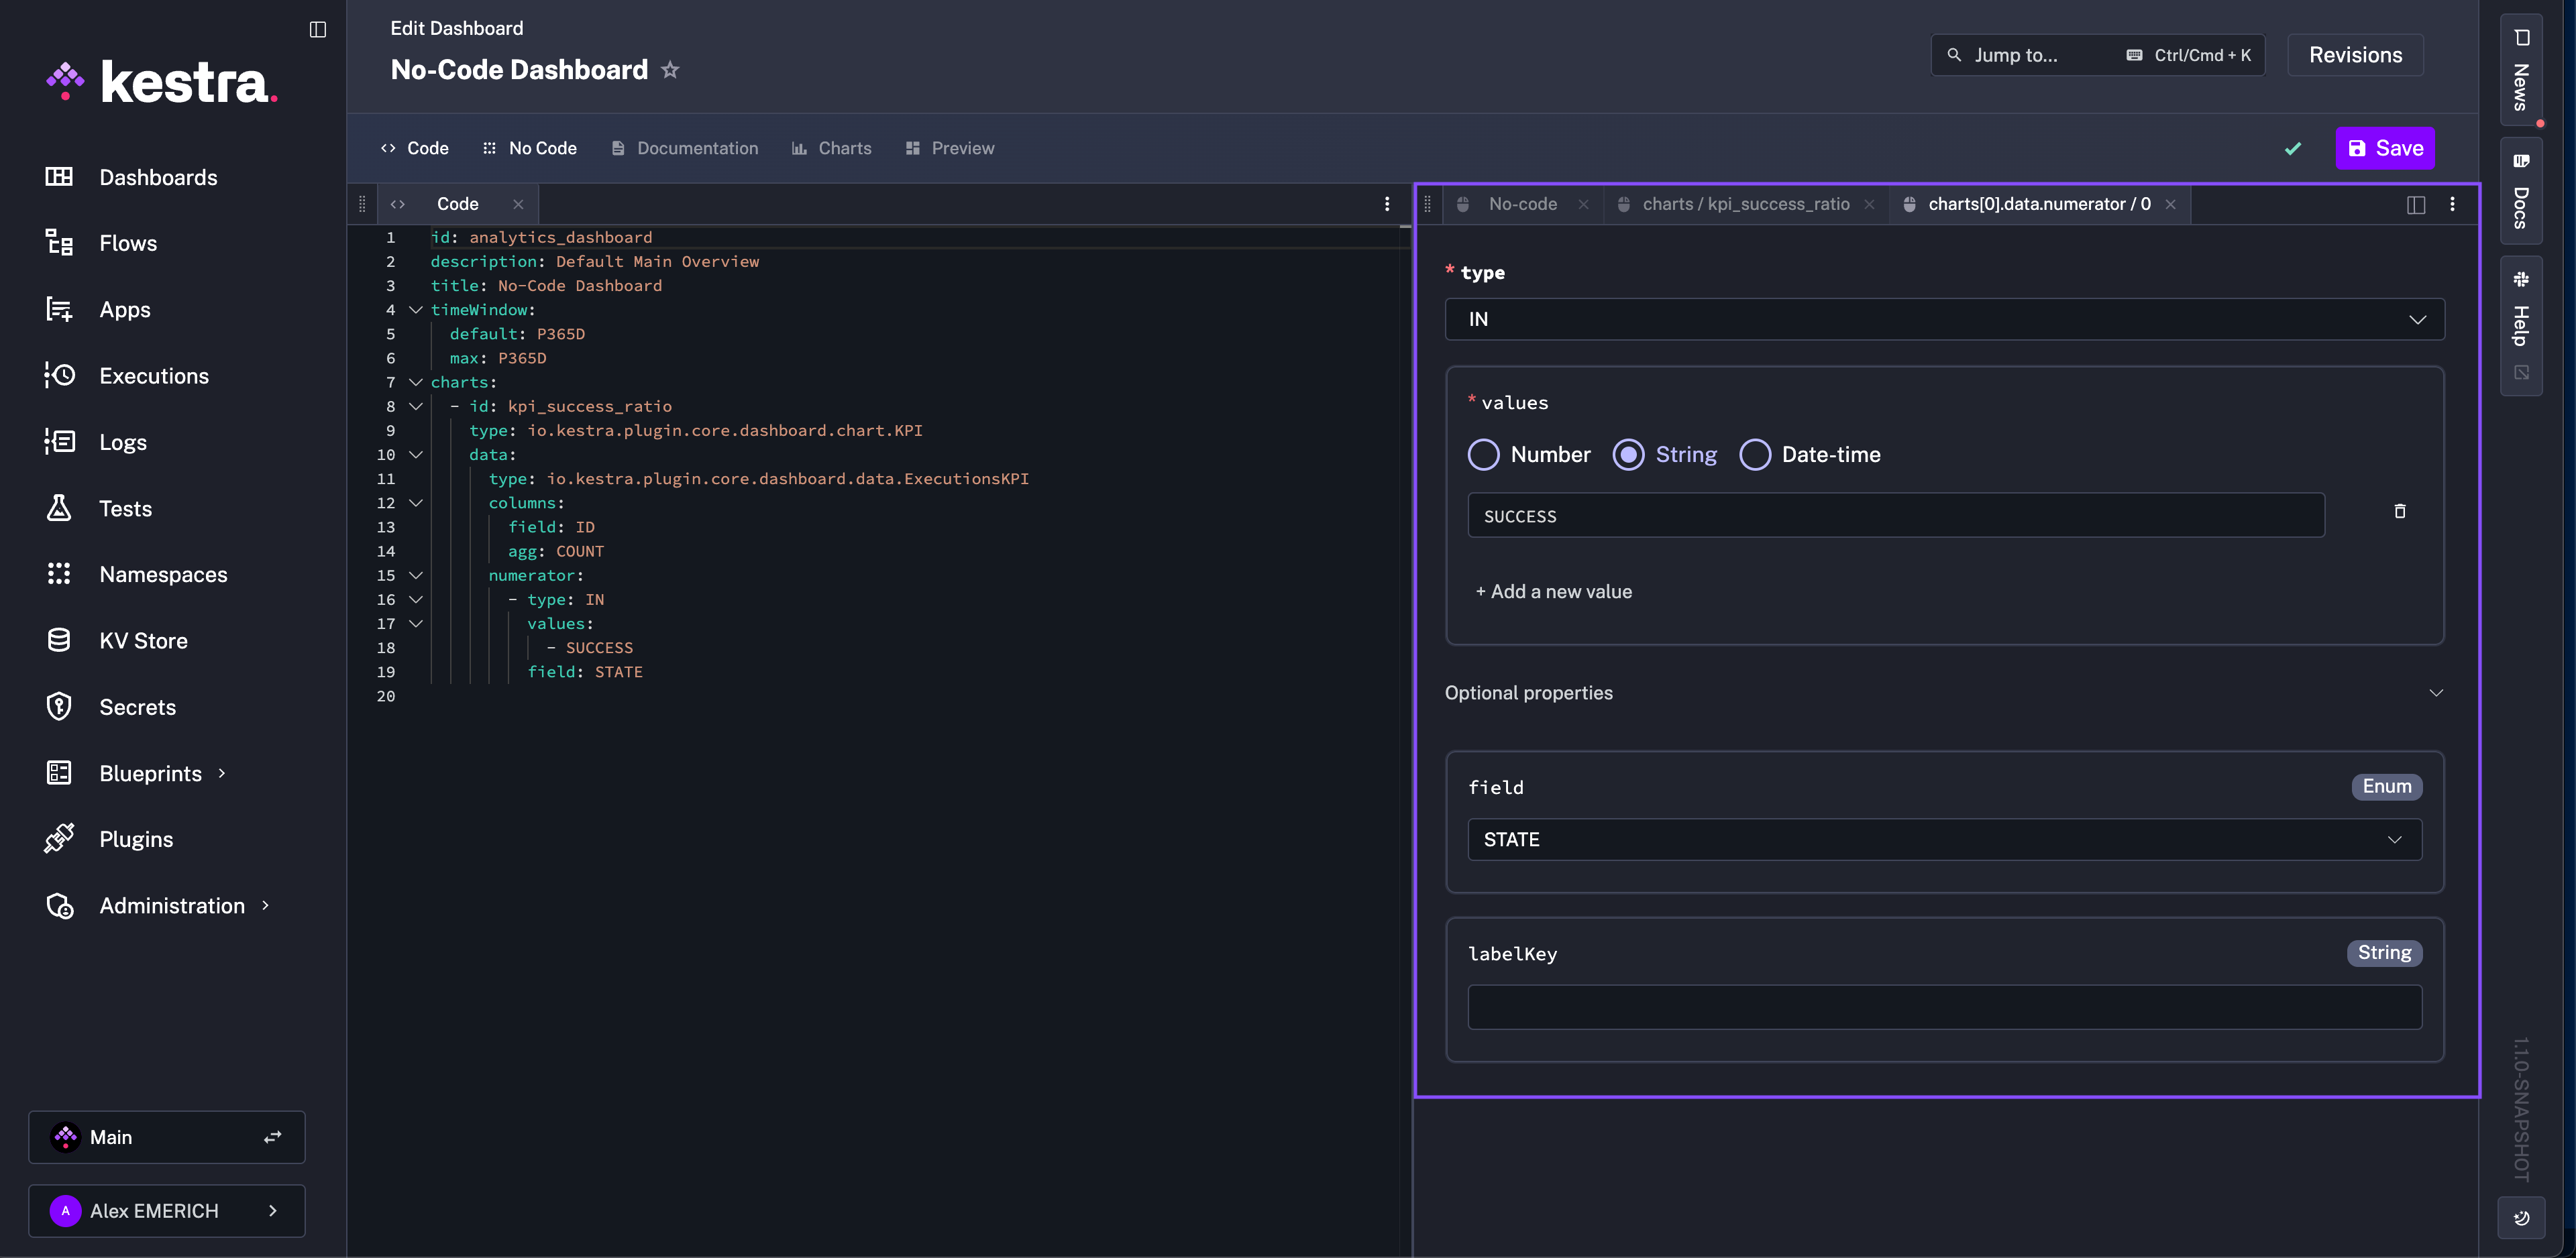Open the Plugins page
Viewport: 2576px width, 1258px height.
(x=136, y=839)
